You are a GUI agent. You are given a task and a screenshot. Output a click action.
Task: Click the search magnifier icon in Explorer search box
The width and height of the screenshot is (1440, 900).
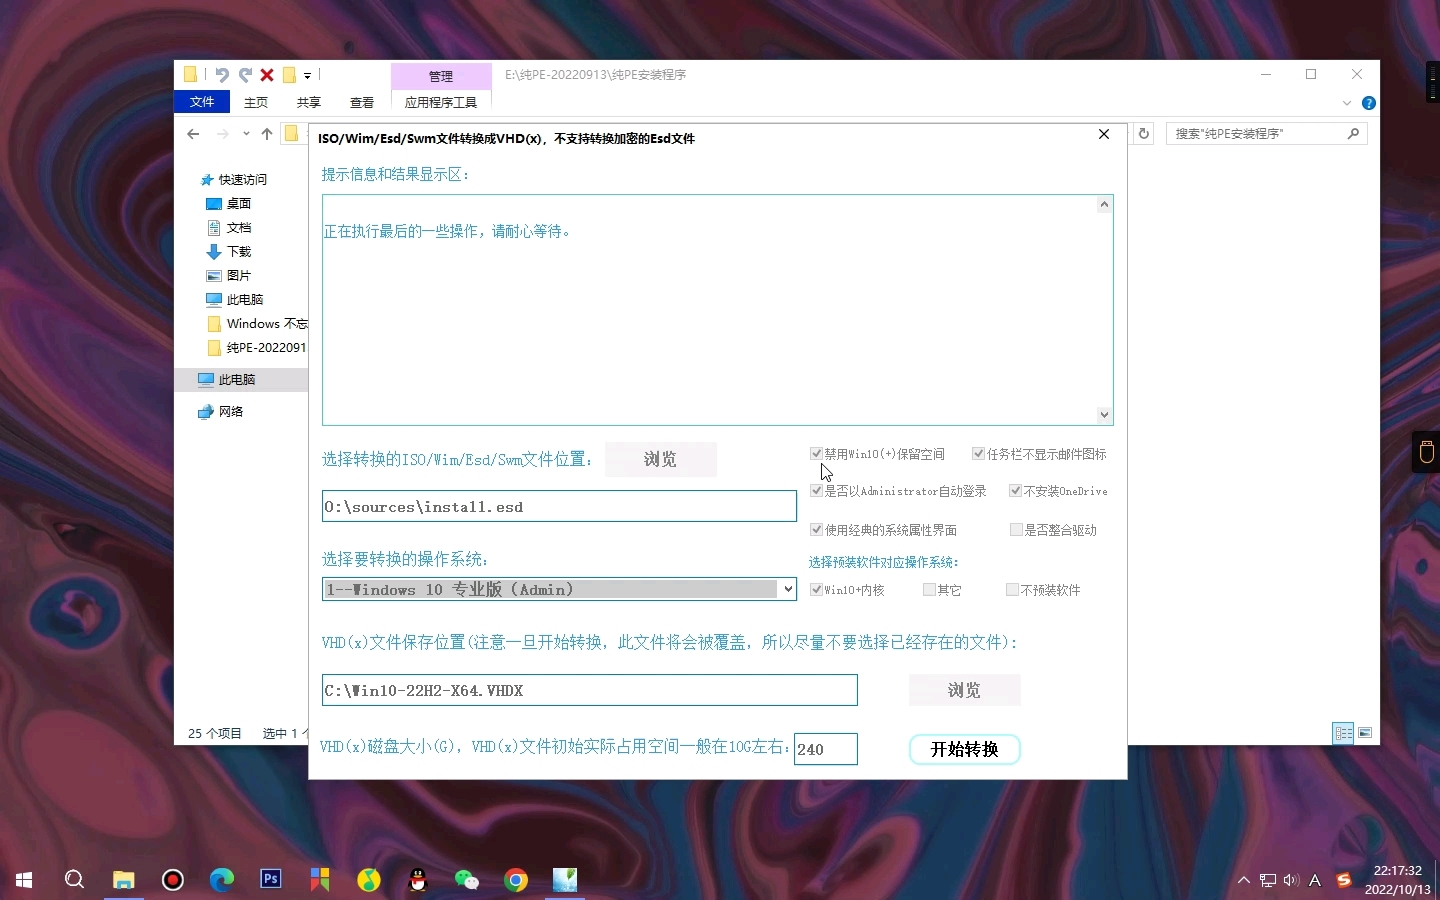click(1354, 133)
